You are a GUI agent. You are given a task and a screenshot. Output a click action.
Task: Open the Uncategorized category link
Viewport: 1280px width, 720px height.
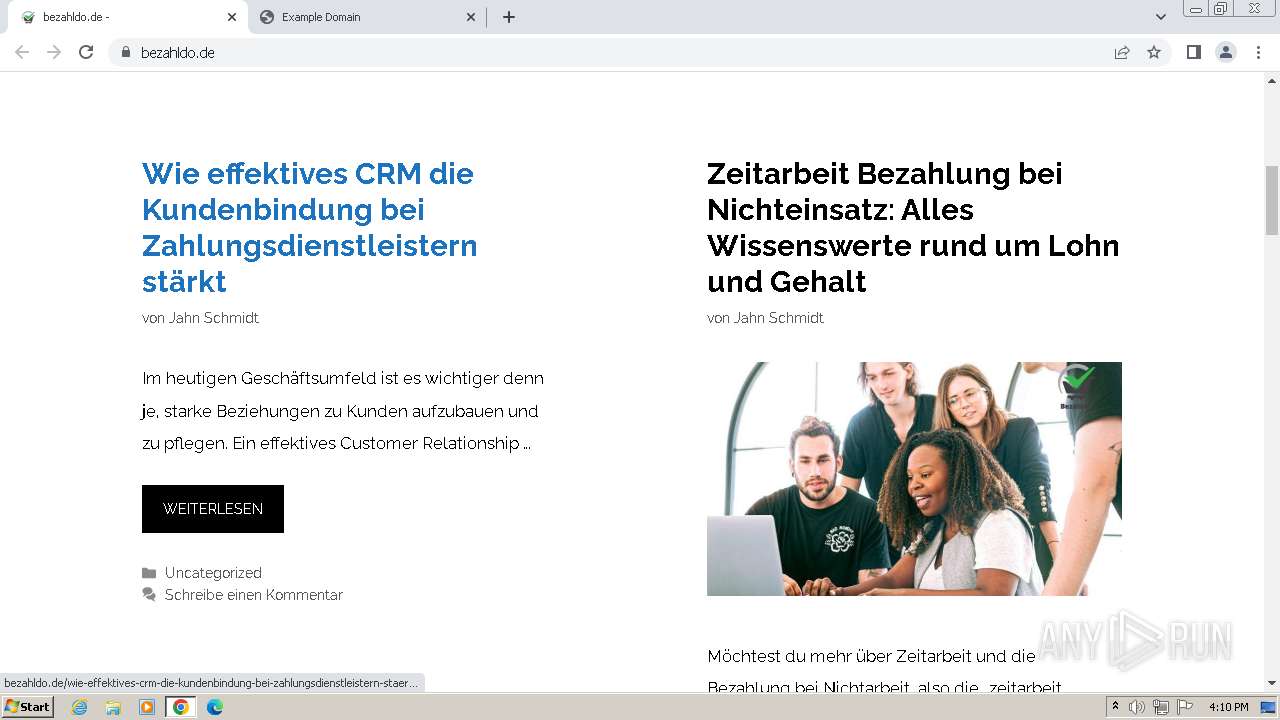coord(213,573)
